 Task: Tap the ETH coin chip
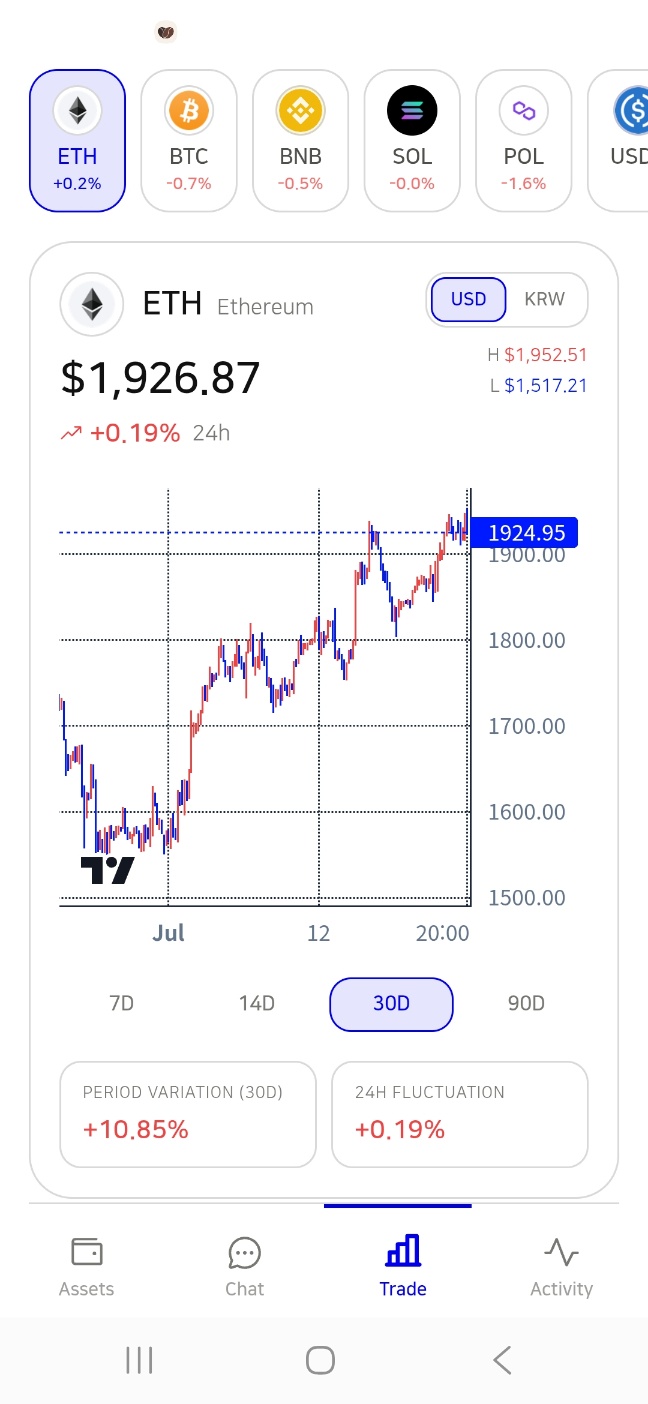[78, 141]
